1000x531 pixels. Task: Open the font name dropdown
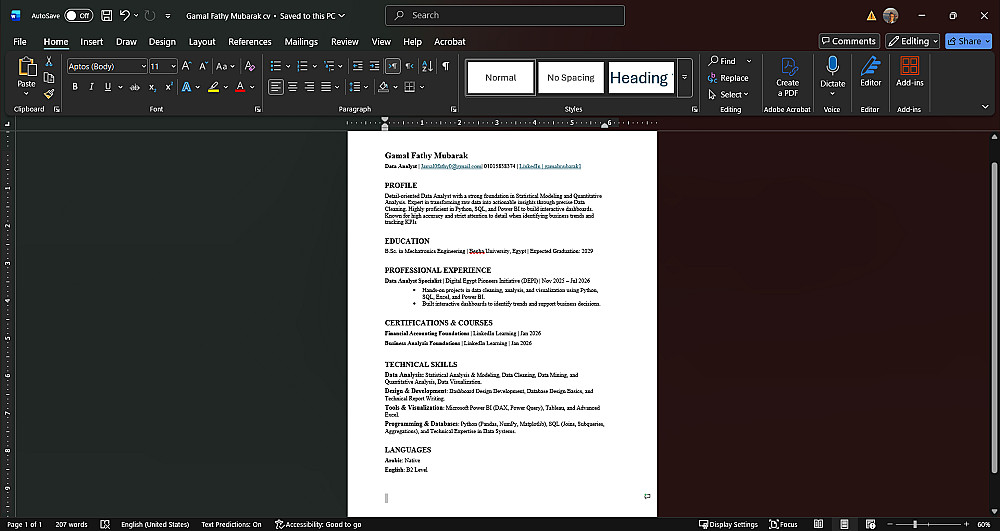pyautogui.click(x=141, y=66)
